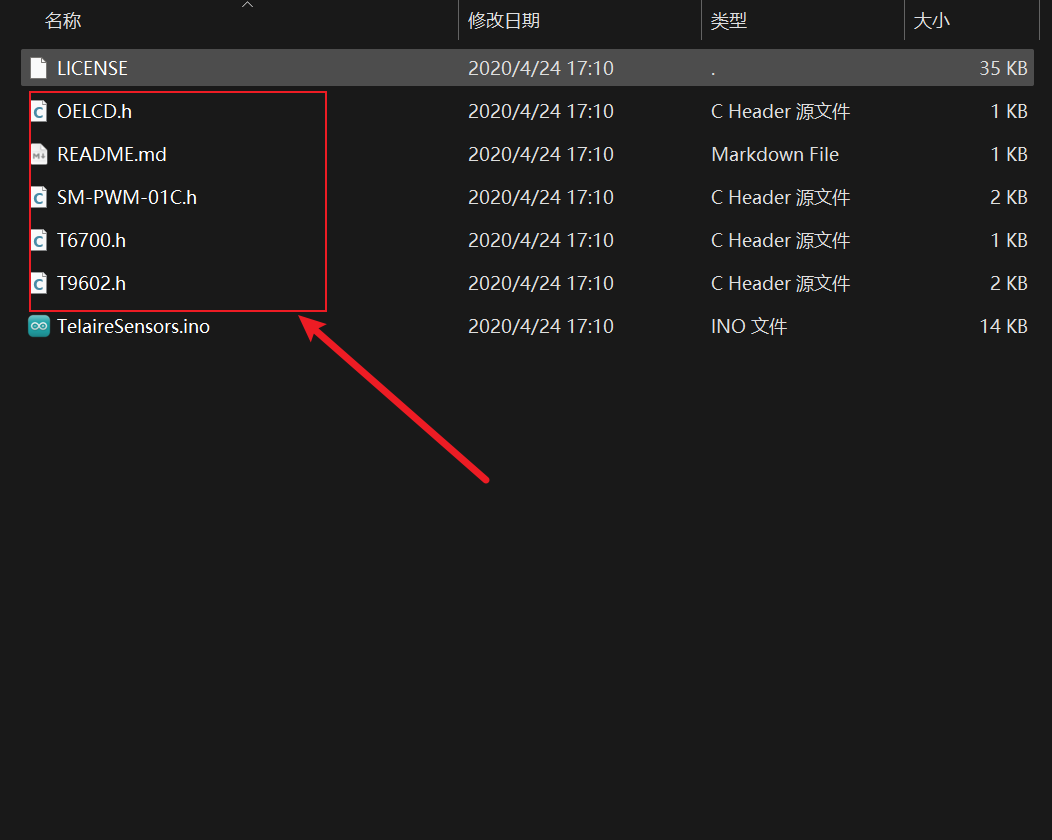This screenshot has width=1052, height=840.
Task: Click the TelaireSensors.ino Arduino icon
Action: click(39, 326)
